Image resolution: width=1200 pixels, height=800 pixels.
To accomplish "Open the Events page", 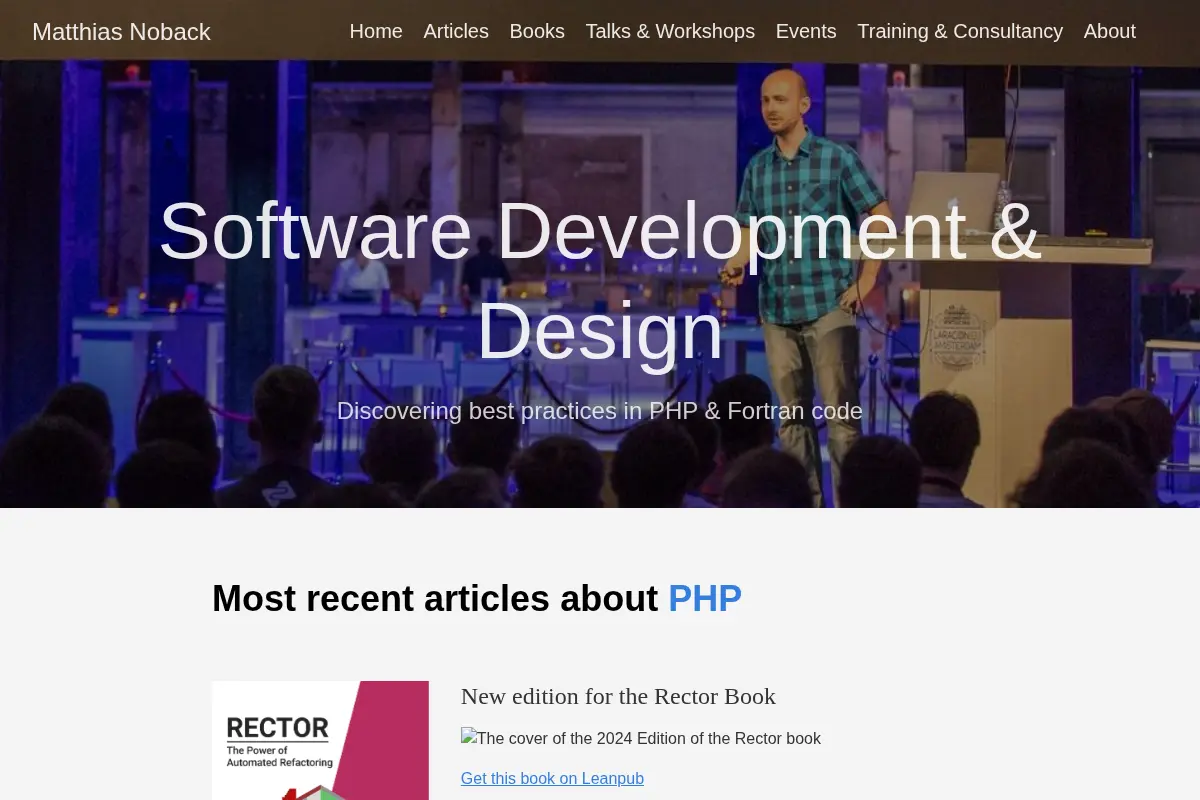I will click(806, 31).
